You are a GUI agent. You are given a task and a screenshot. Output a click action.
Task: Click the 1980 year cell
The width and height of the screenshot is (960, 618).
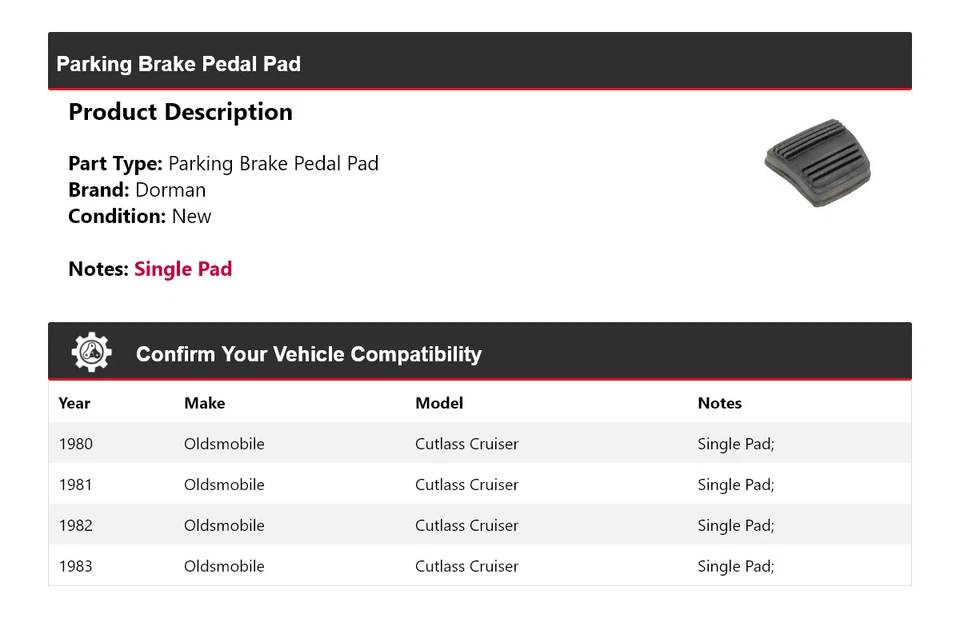(75, 444)
